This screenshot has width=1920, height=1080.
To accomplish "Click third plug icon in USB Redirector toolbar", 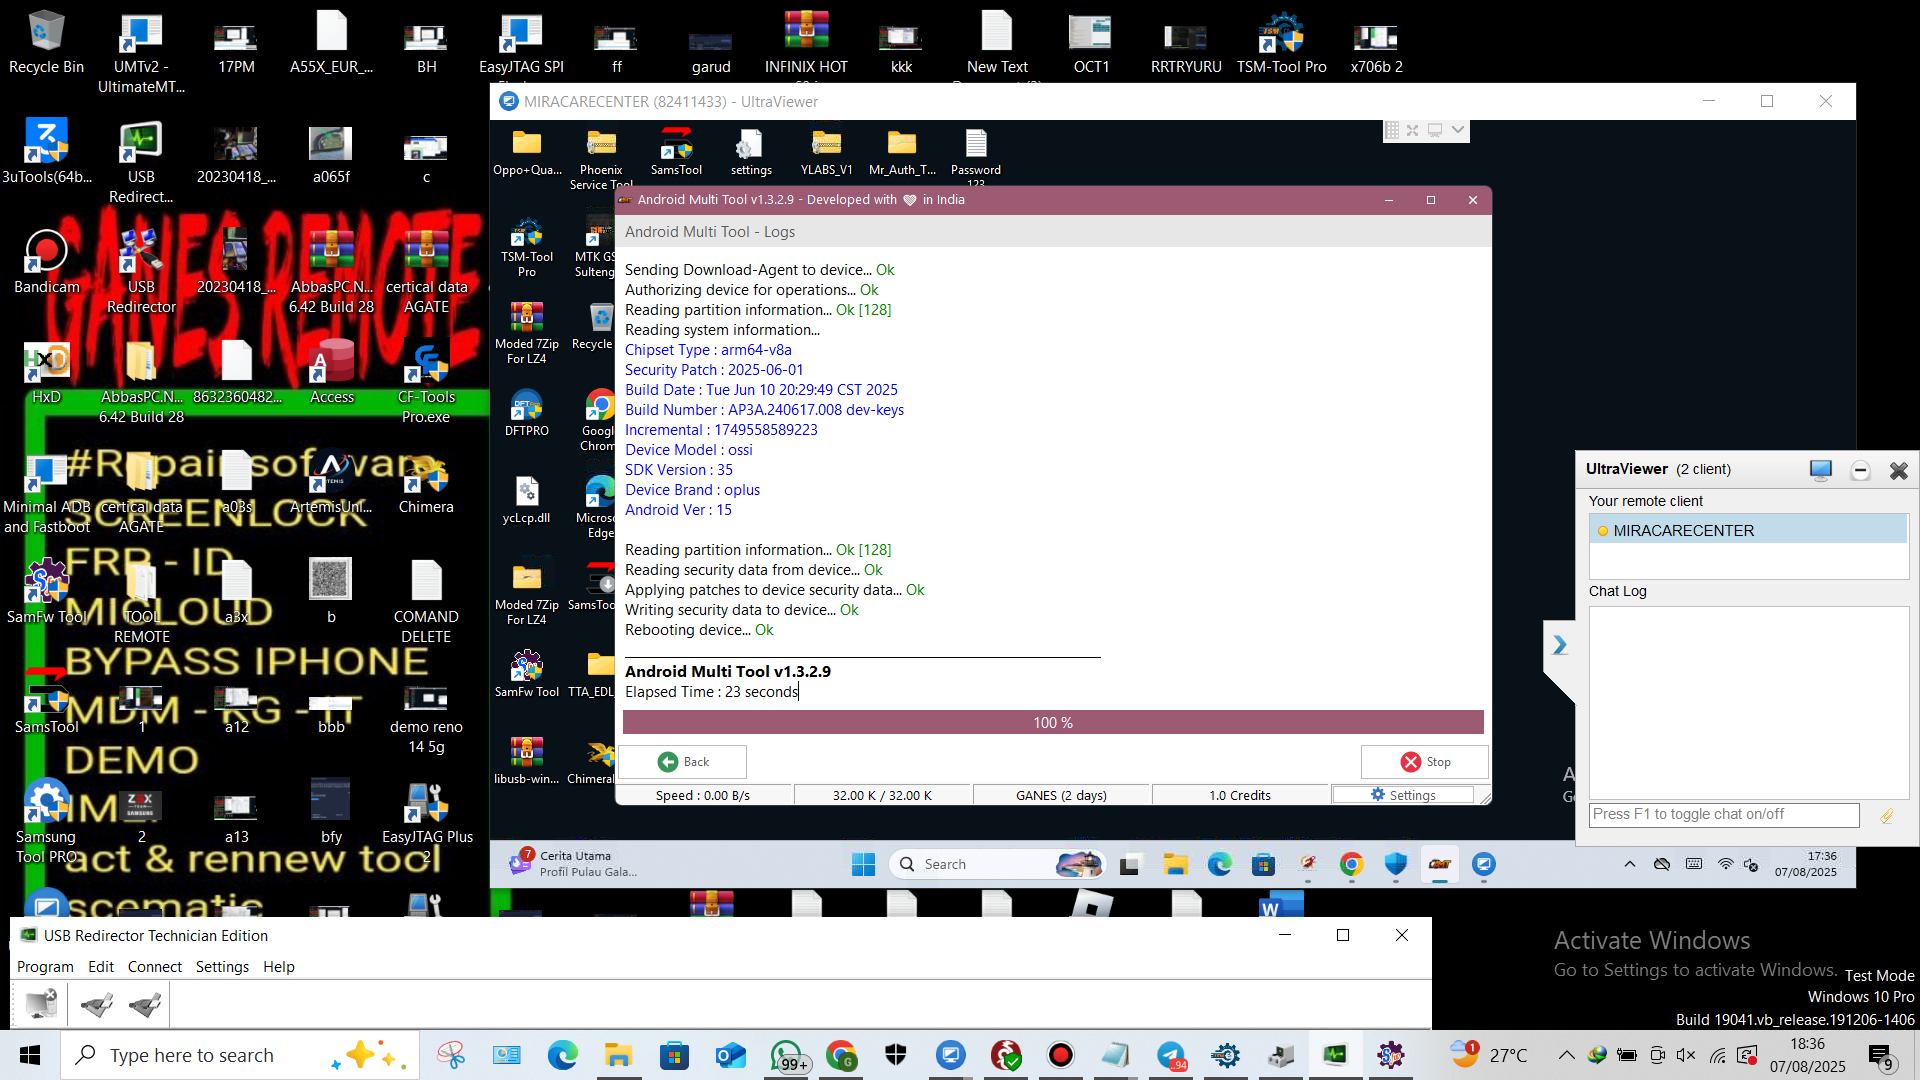I will 145,1004.
